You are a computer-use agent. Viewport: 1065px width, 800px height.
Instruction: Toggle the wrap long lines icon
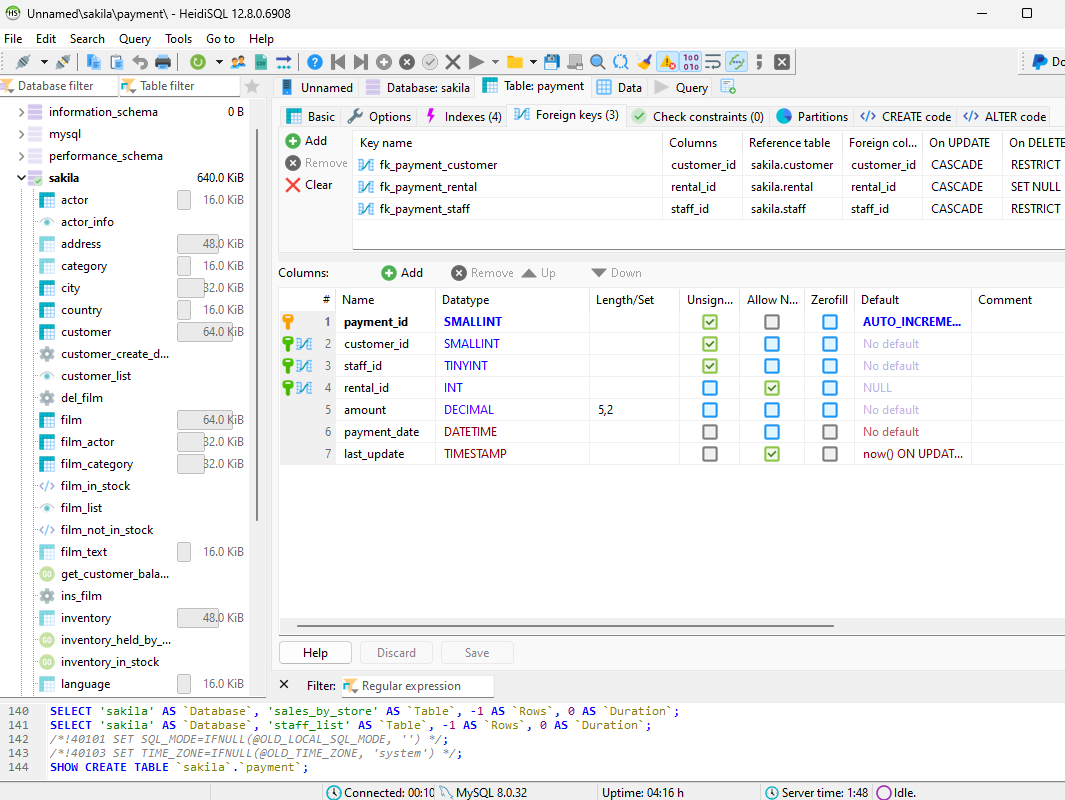[x=712, y=62]
